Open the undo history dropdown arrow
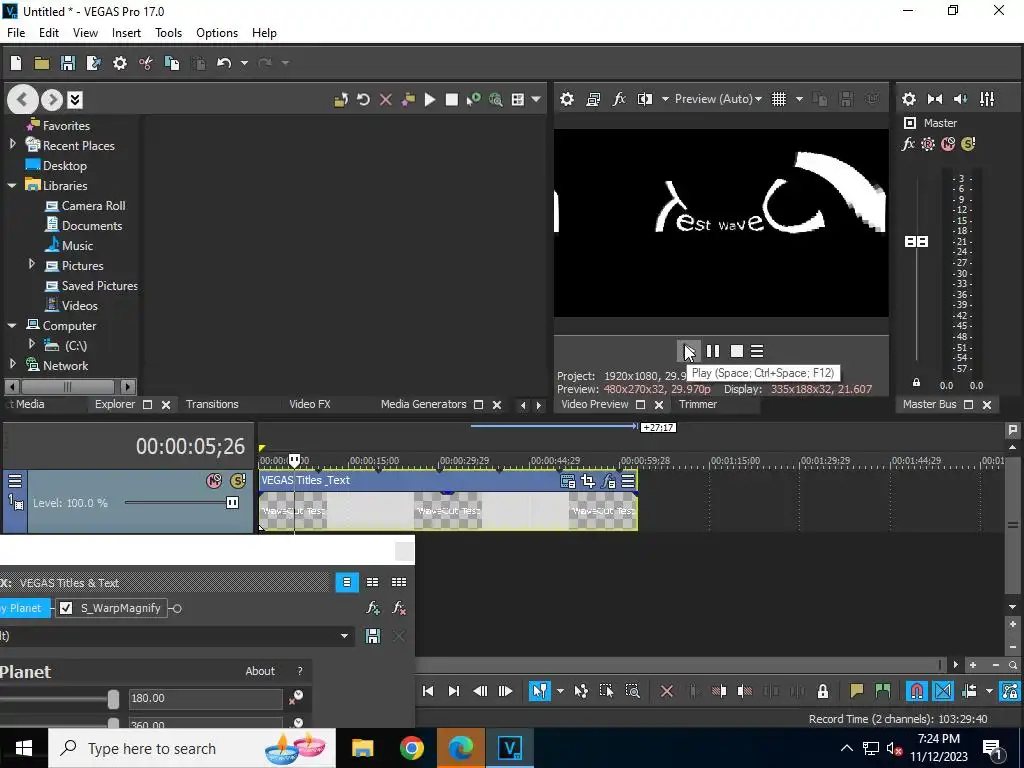The image size is (1024, 768). click(x=244, y=63)
